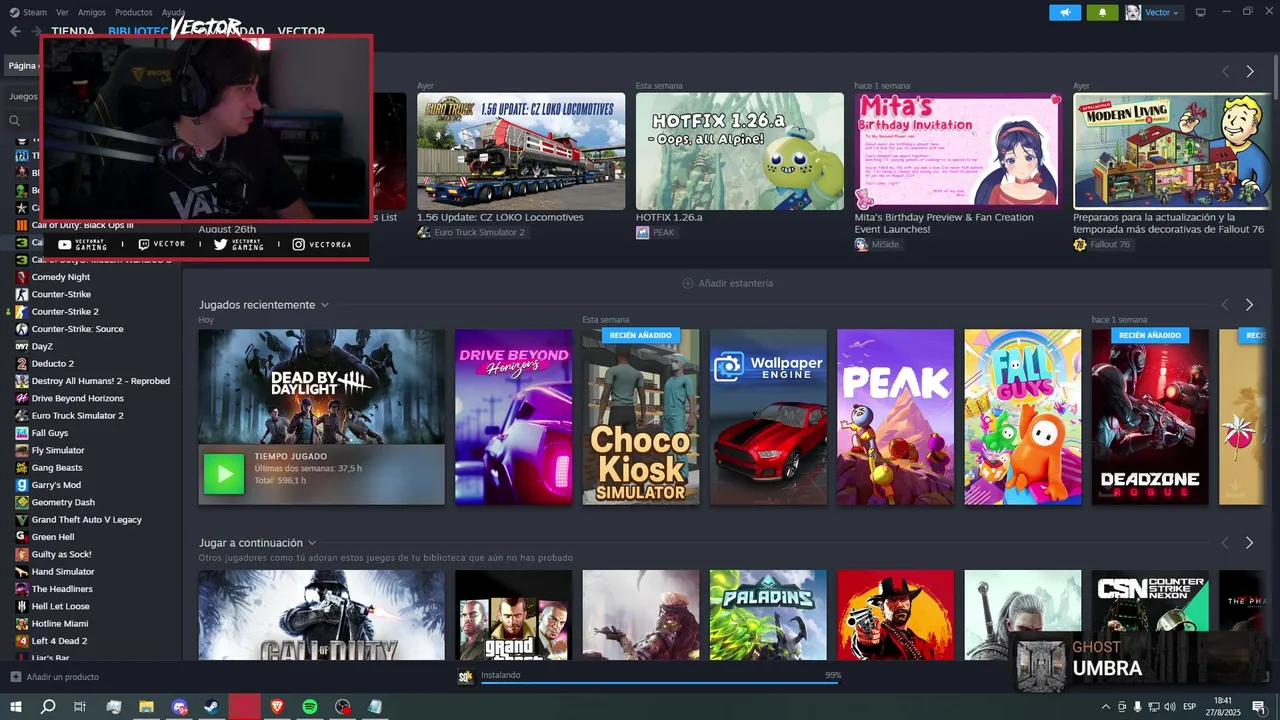The height and width of the screenshot is (720, 1280).
Task: Open Spotify from the taskbar
Action: pyautogui.click(x=310, y=706)
